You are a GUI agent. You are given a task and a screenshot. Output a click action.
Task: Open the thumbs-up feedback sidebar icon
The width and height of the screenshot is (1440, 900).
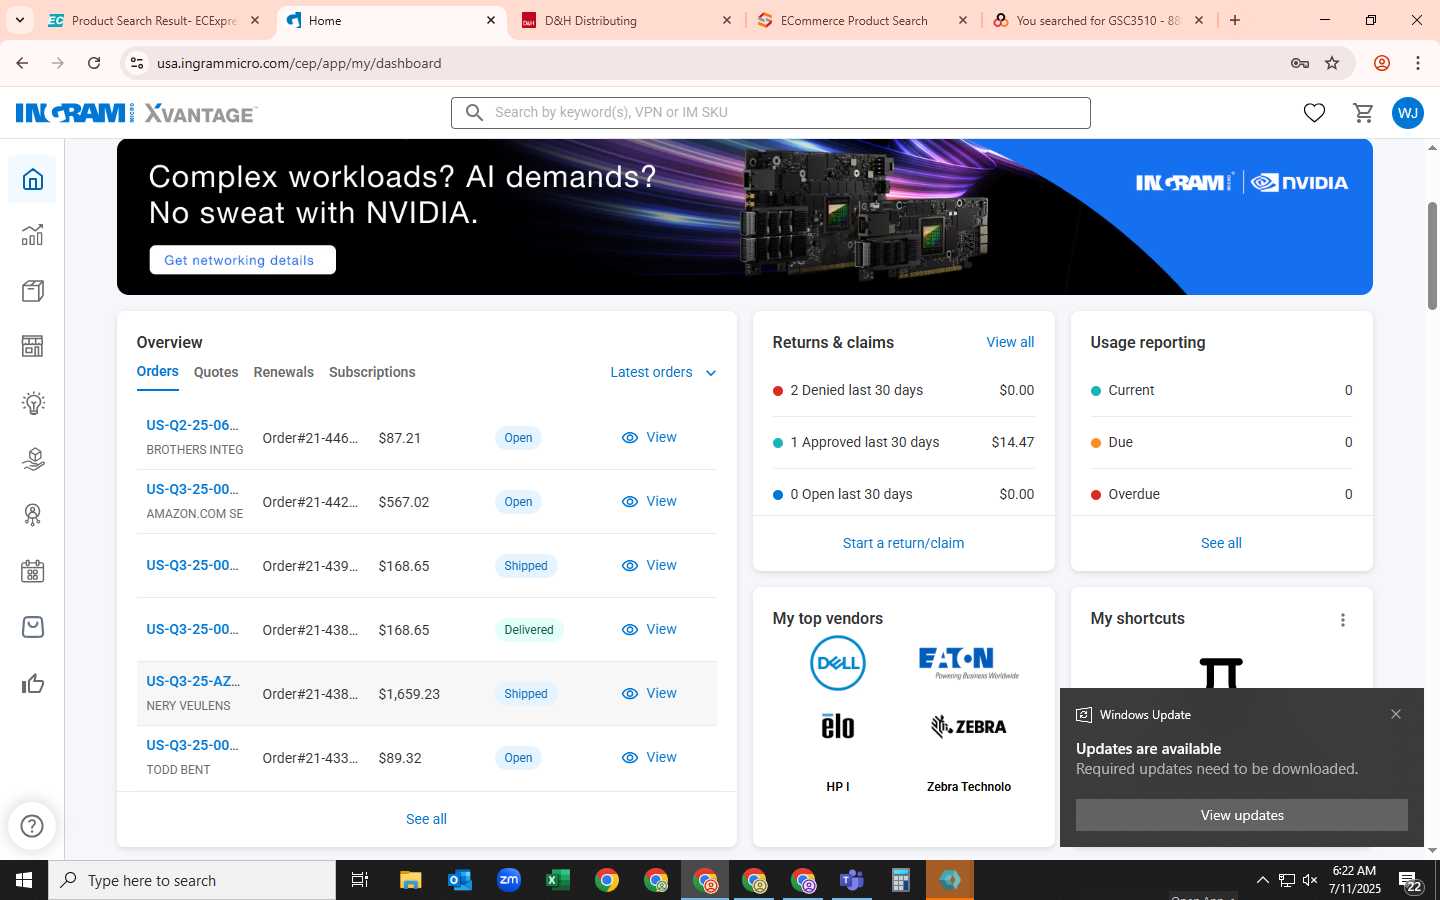point(33,684)
